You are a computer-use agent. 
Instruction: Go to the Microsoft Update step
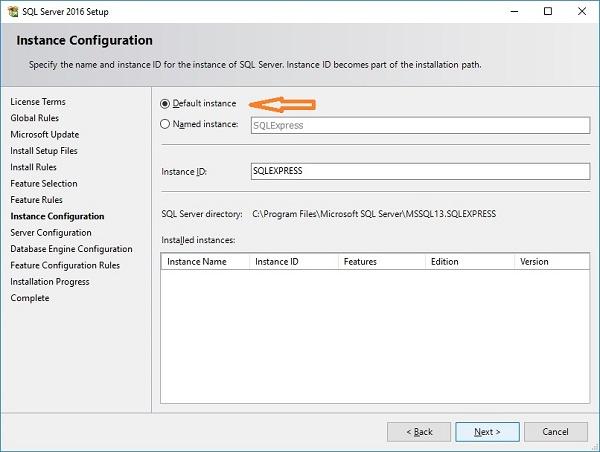tap(45, 134)
